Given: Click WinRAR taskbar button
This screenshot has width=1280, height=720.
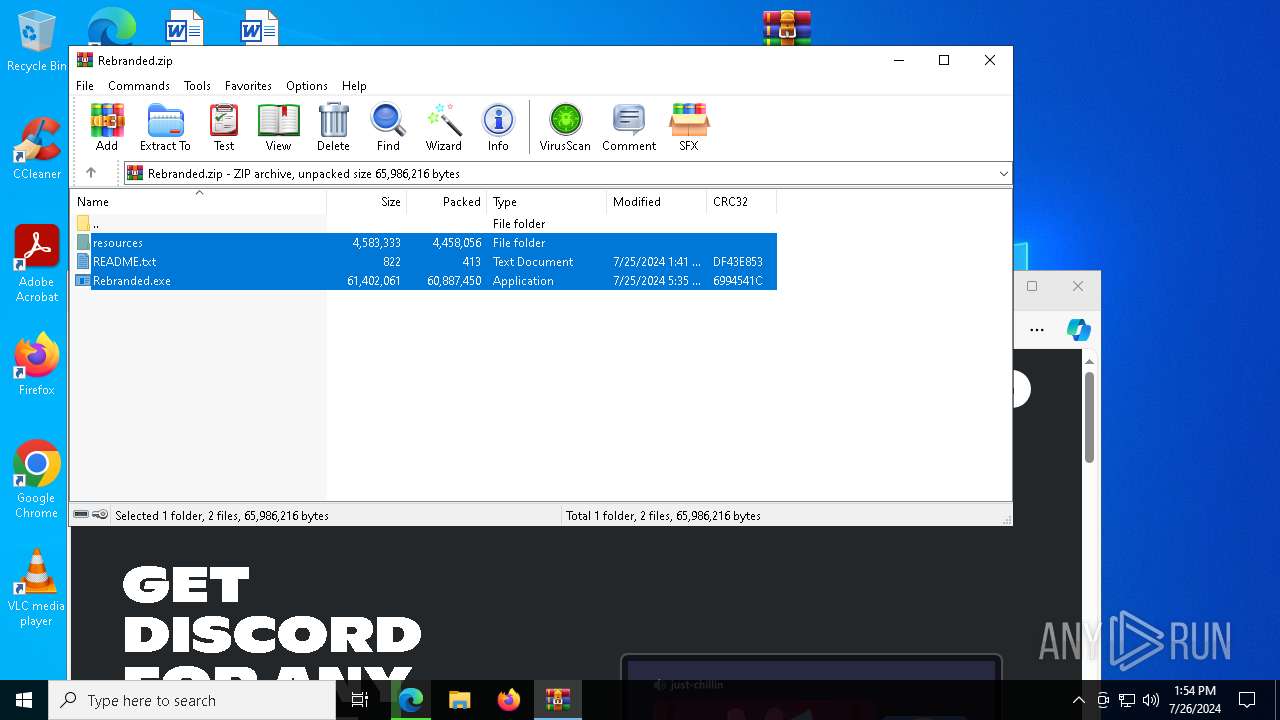Looking at the screenshot, I should pos(557,700).
